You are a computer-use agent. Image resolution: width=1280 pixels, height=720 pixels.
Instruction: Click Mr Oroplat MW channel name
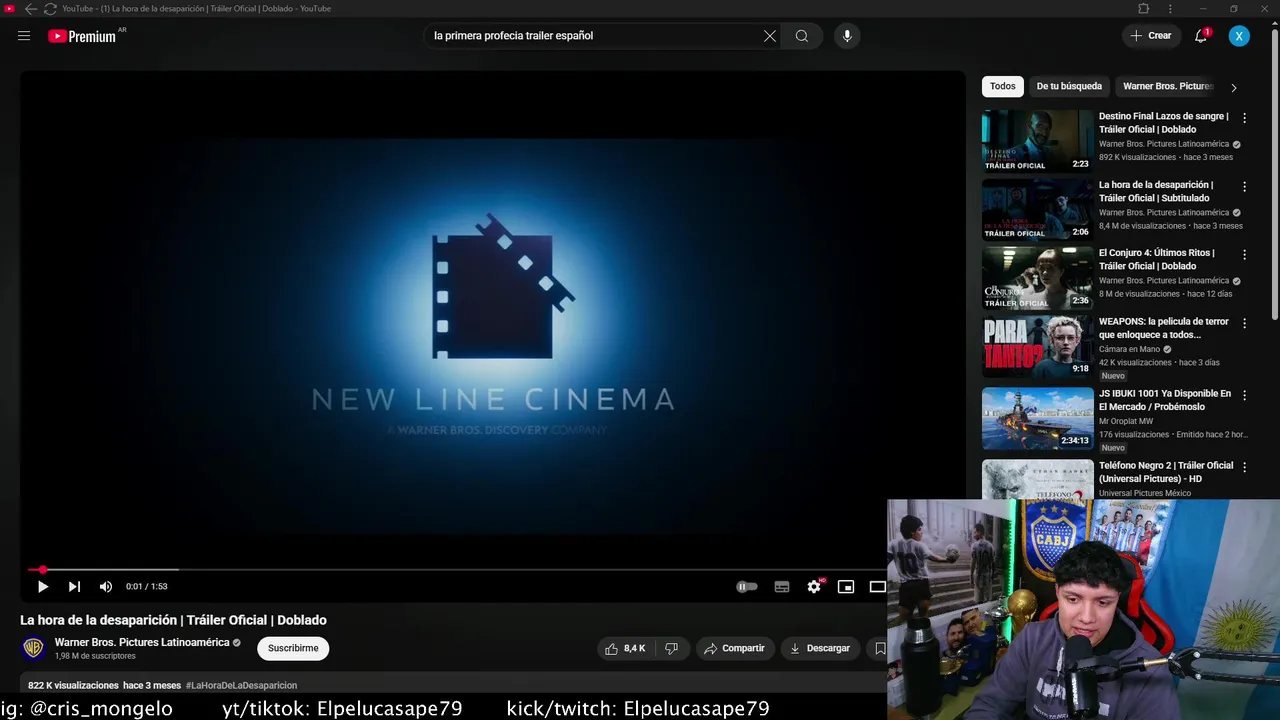click(1126, 421)
